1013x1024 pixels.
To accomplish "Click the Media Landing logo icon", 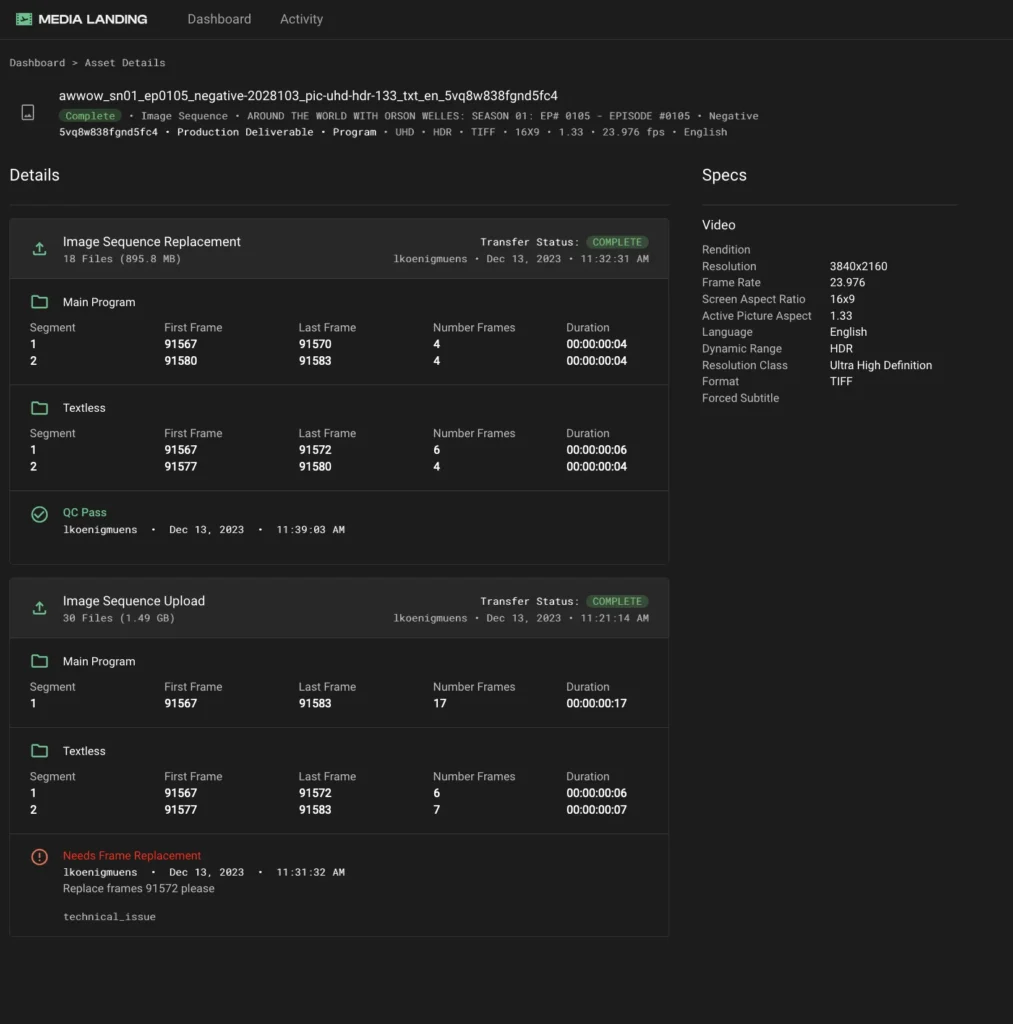I will coord(24,19).
